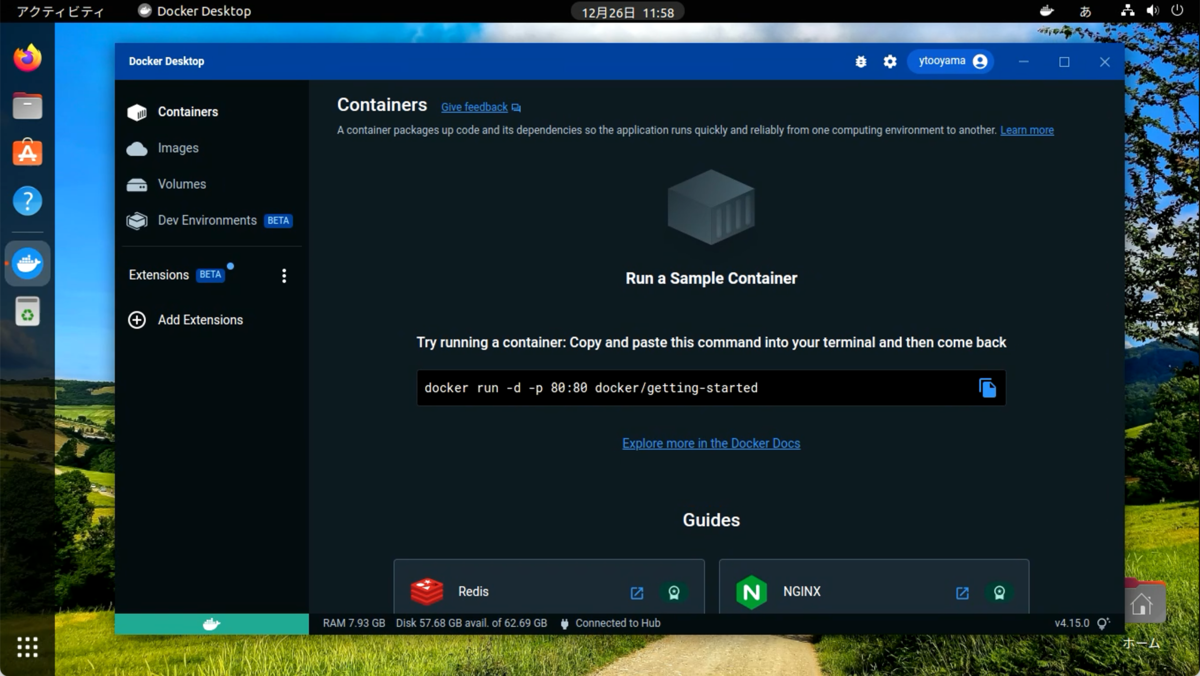Open NGINX guide external link icon

(962, 593)
